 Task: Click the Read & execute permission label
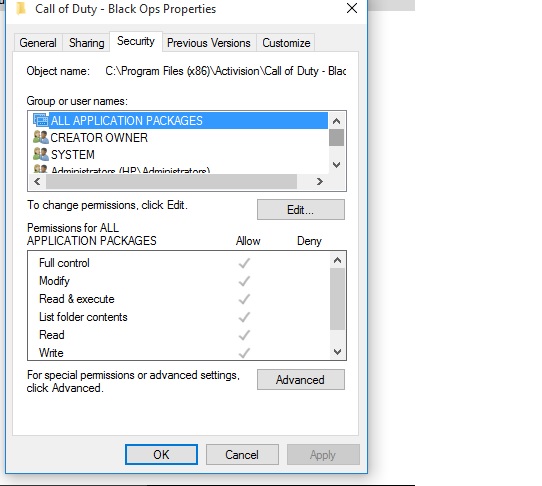pos(77,299)
